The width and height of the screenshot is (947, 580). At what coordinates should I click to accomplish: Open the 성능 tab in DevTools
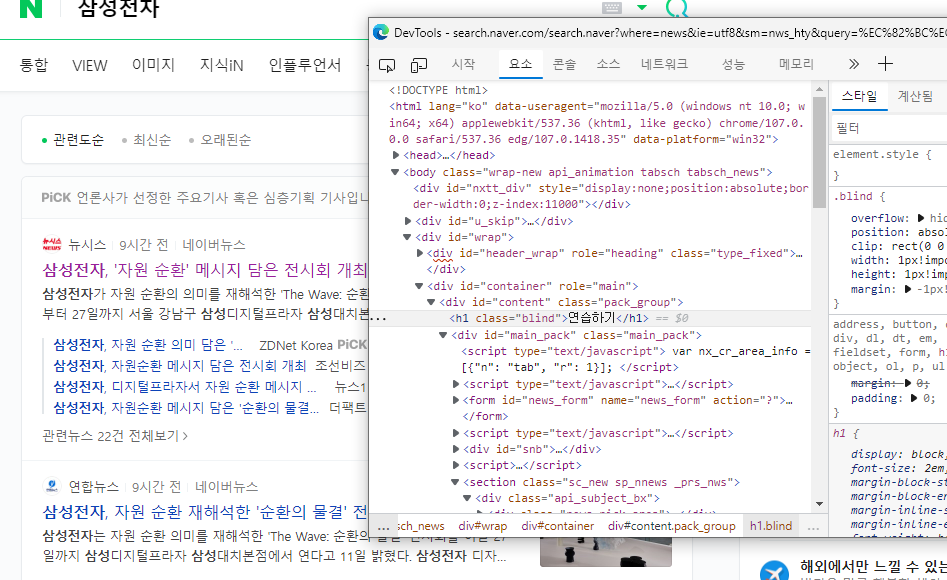(733, 64)
